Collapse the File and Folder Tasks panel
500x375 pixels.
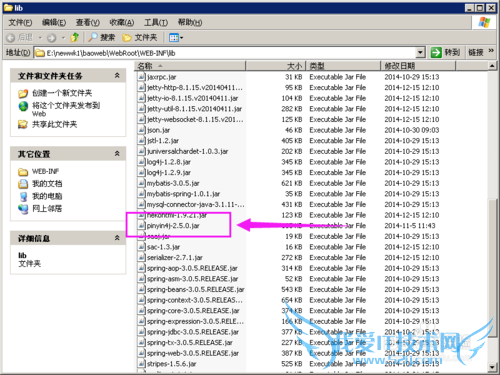(117, 76)
